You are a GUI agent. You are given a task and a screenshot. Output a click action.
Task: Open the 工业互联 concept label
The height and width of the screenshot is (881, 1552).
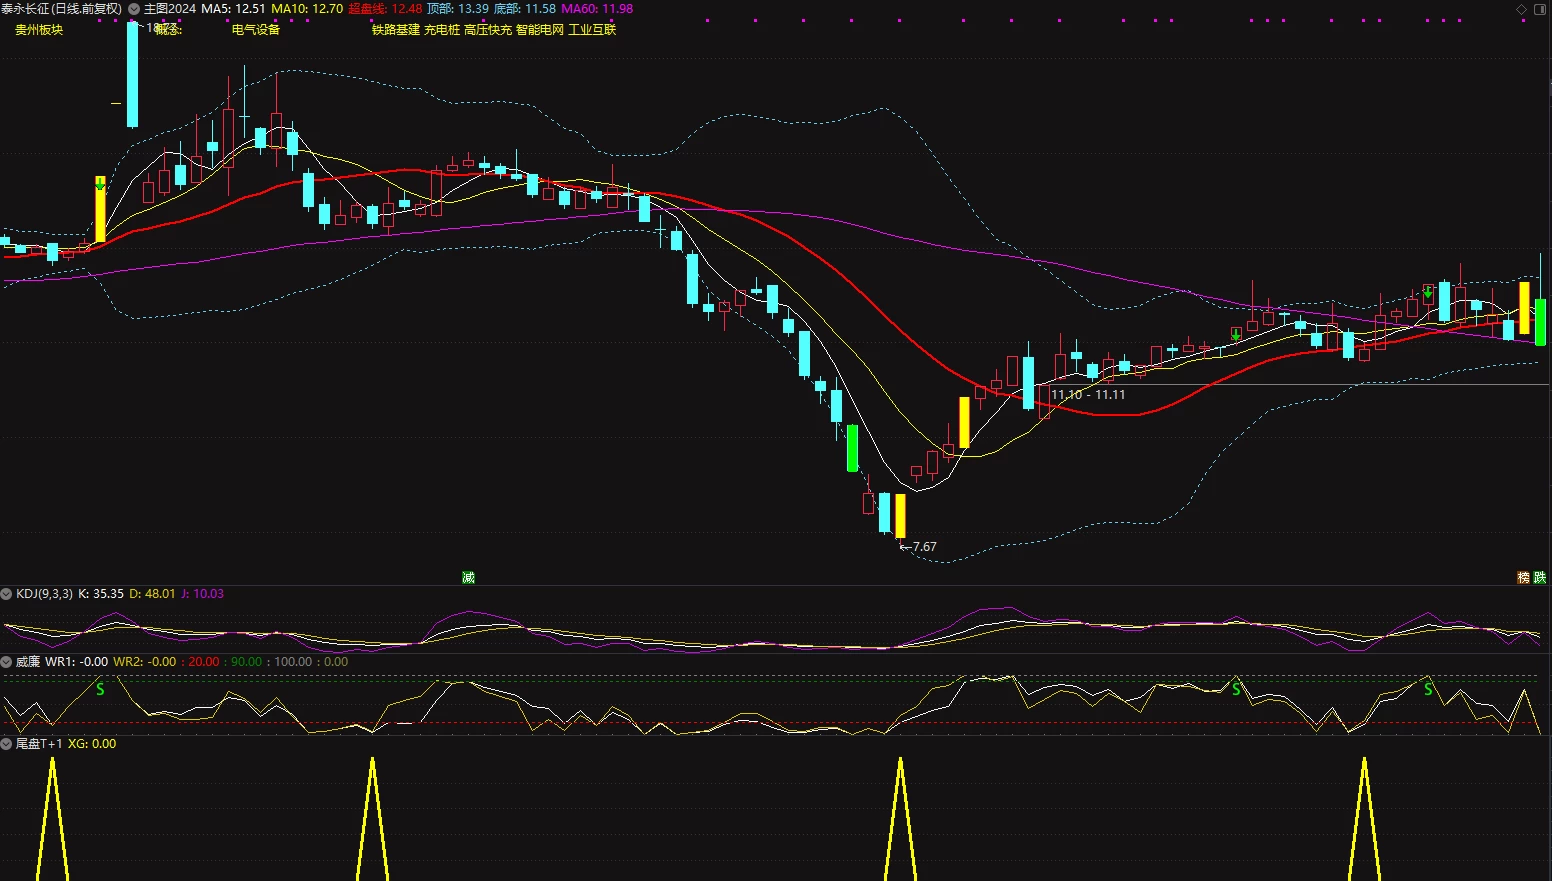point(592,30)
